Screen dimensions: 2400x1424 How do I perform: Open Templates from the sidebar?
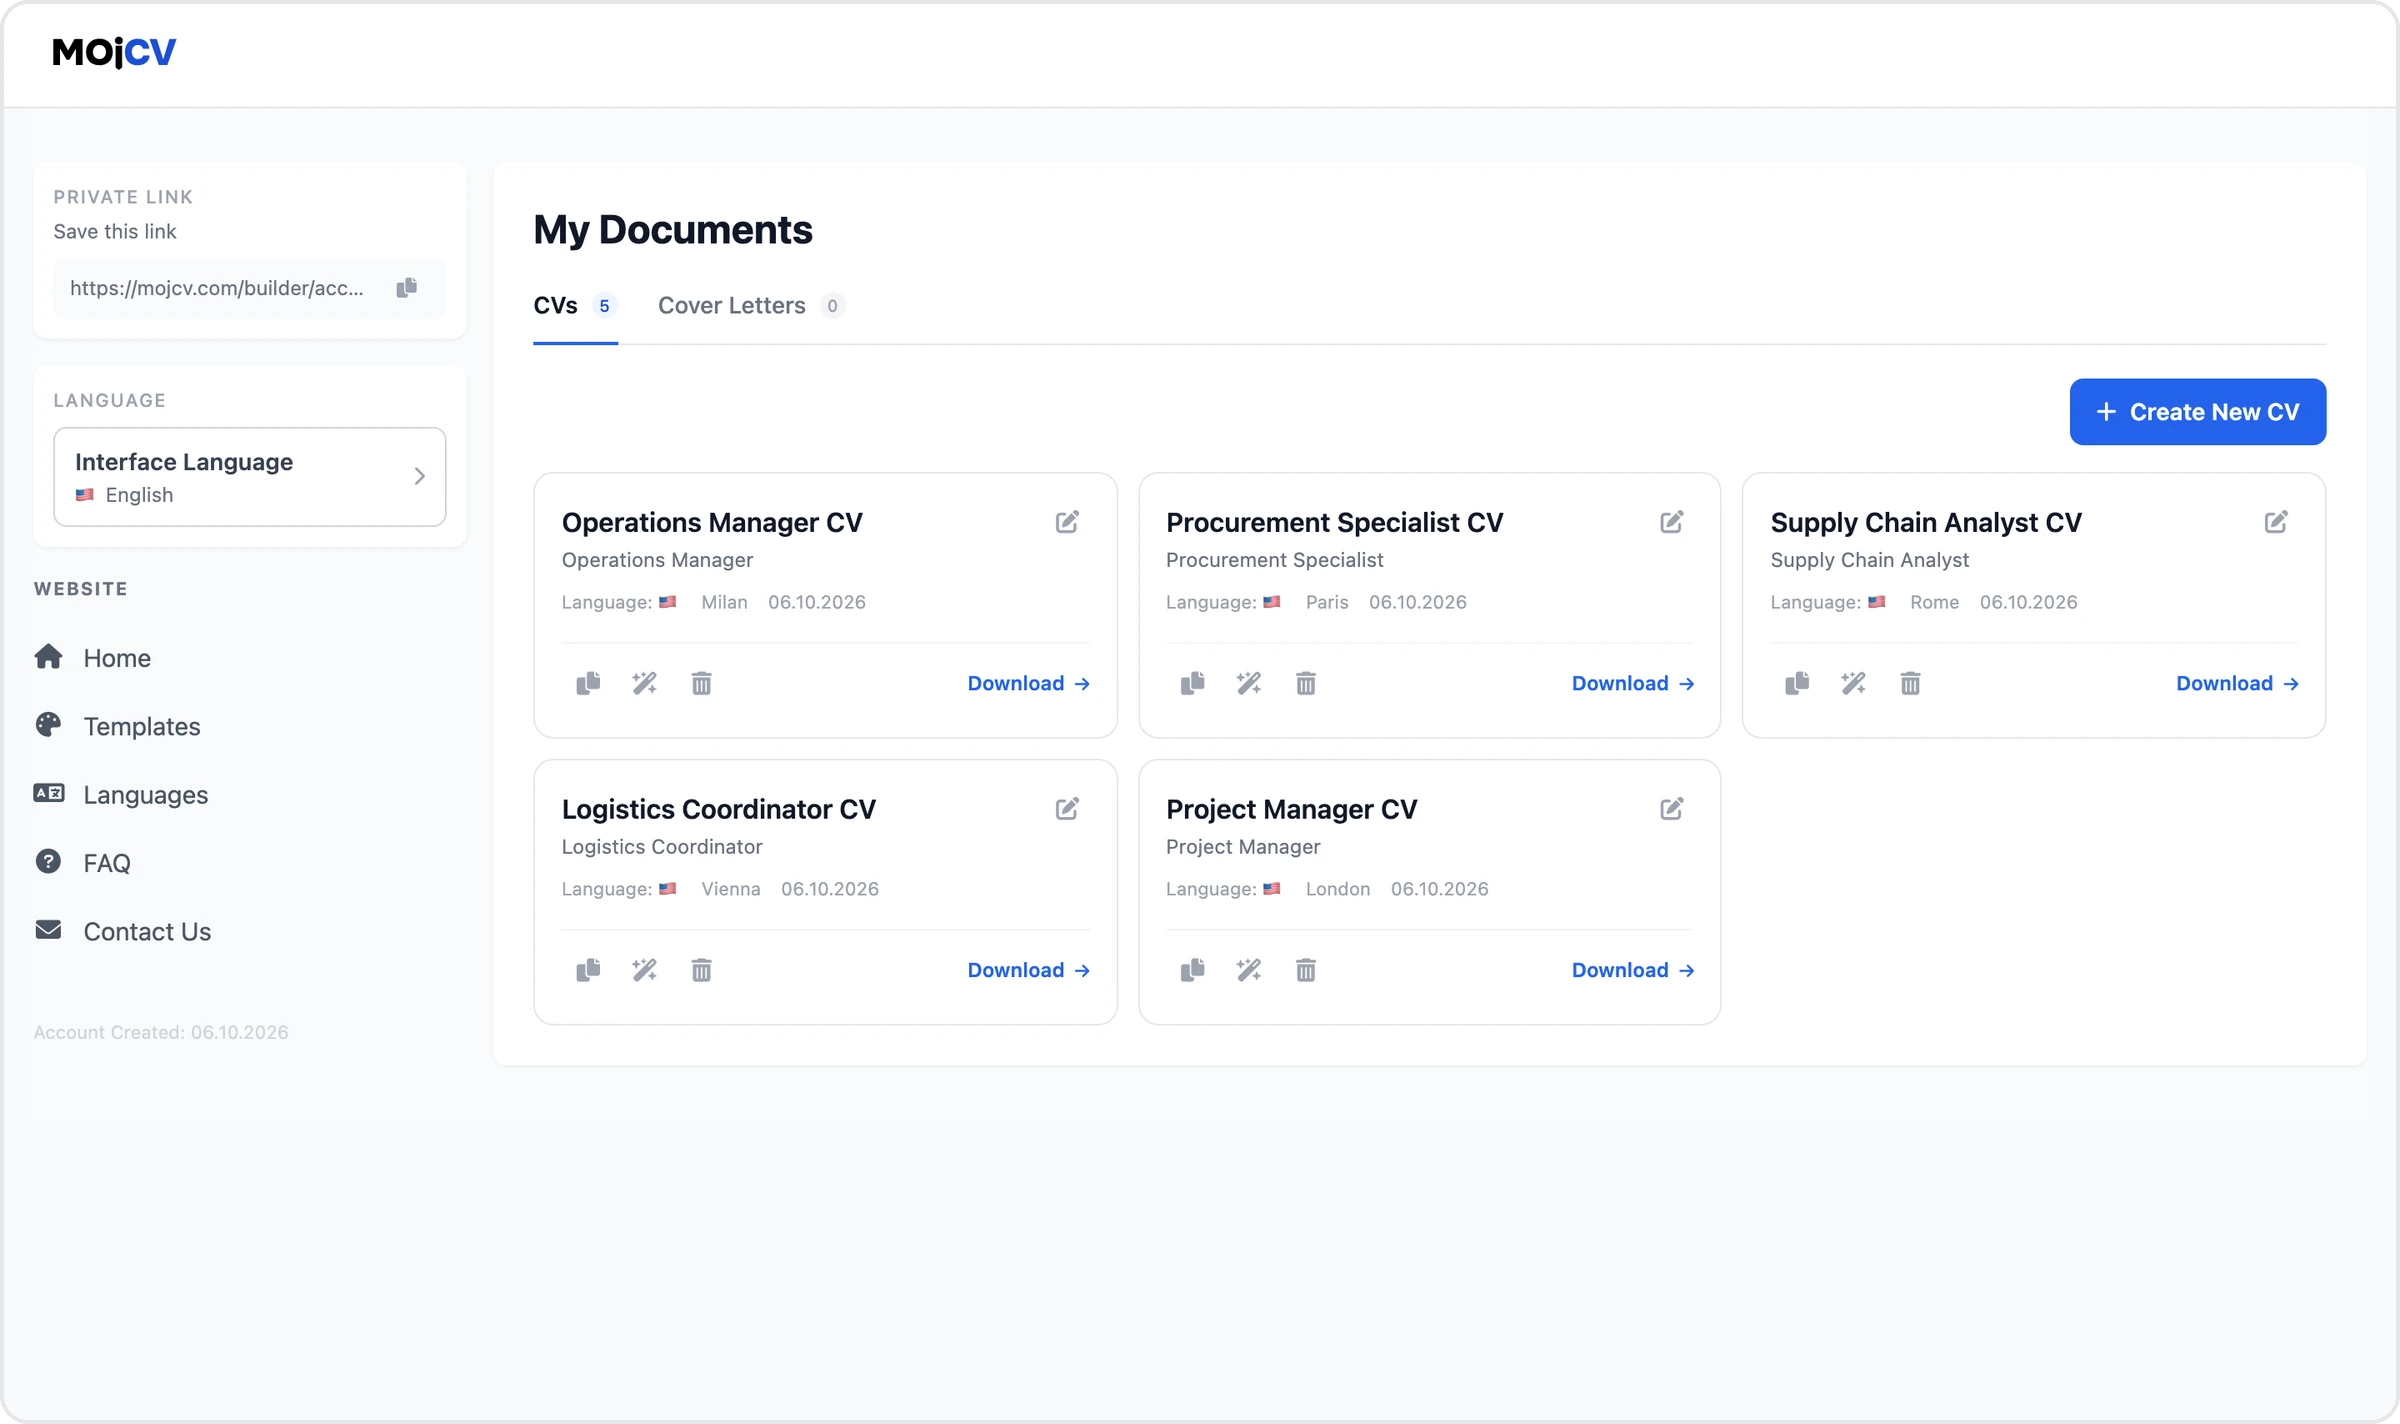(x=117, y=726)
